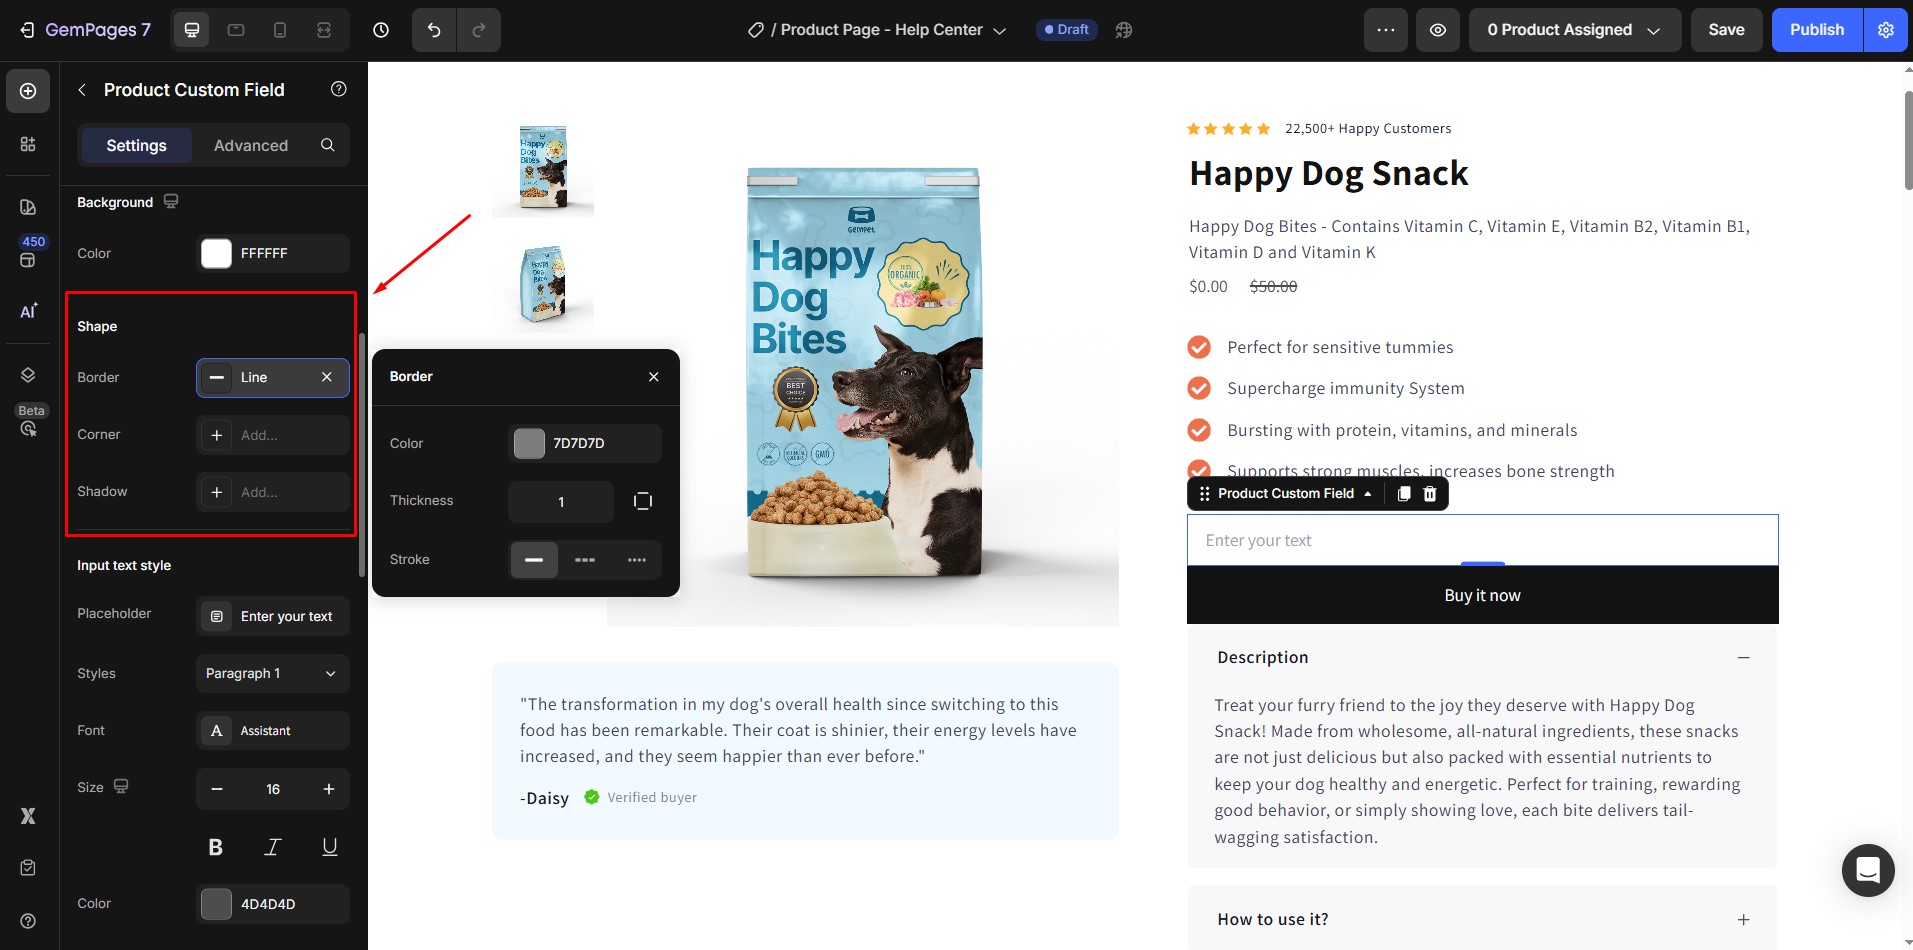Switch to the Advanced tab
This screenshot has height=950, width=1913.
(x=251, y=145)
